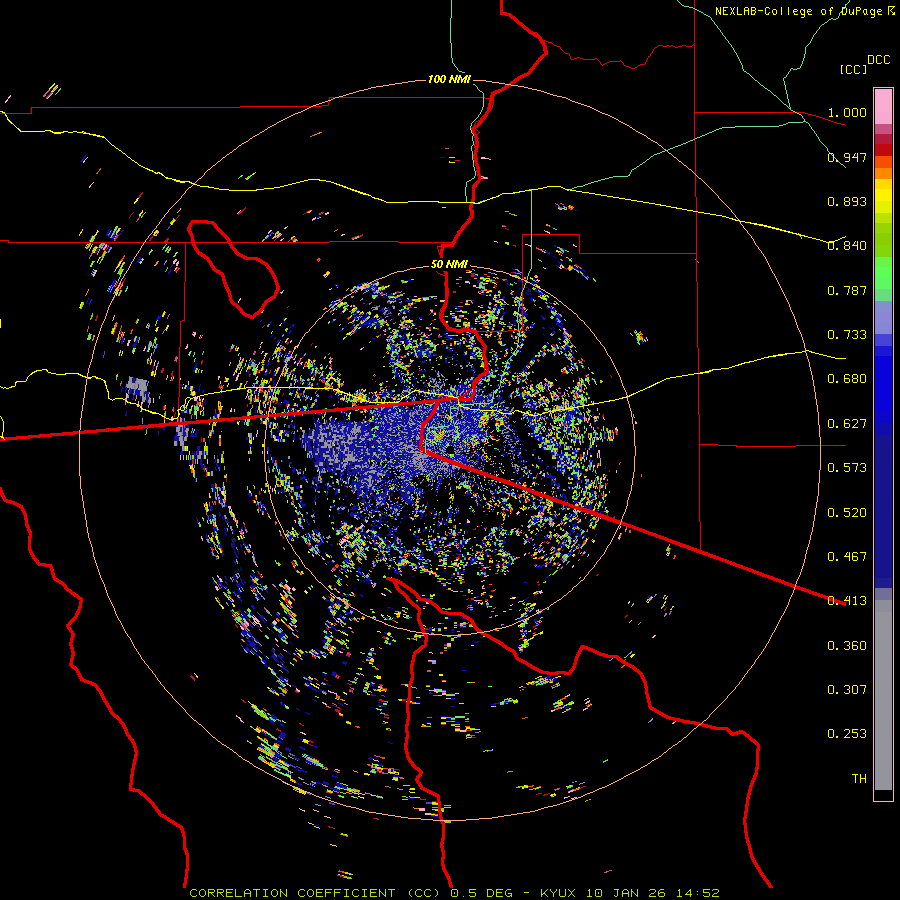Click the DCC label above color scale
Image resolution: width=900 pixels, height=900 pixels.
[x=878, y=60]
